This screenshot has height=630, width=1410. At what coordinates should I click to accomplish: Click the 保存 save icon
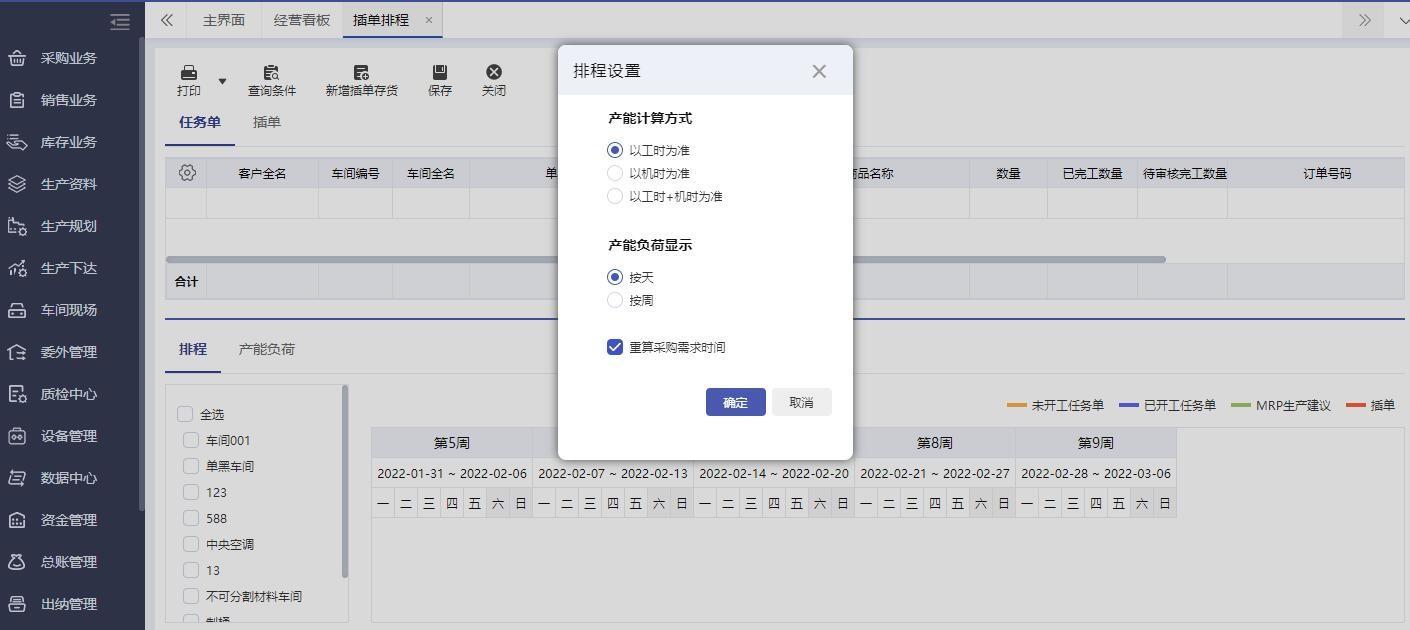tap(439, 73)
